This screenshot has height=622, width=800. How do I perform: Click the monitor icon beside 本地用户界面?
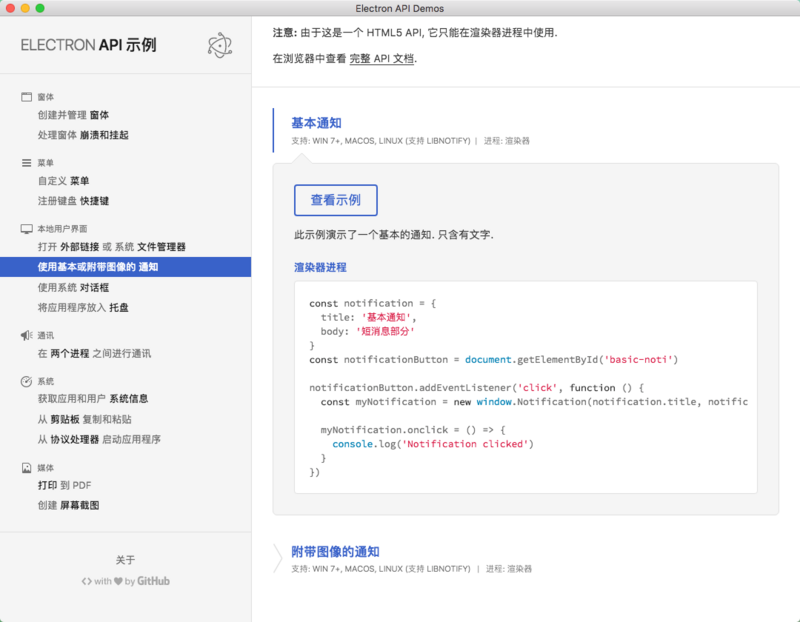[x=27, y=229]
